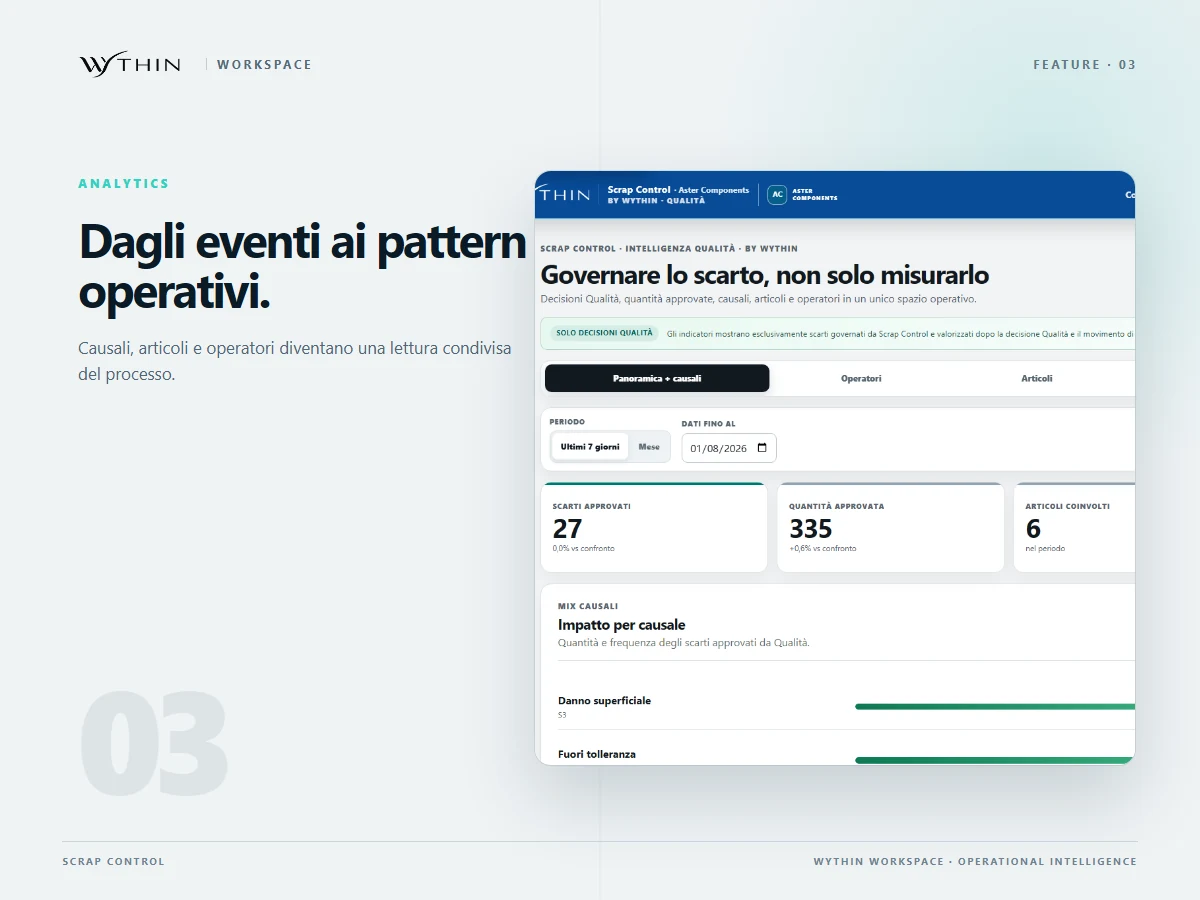The image size is (1200, 900).
Task: Click the OPERATIONAL INTELLIGENCE footer text
Action: tap(1047, 862)
